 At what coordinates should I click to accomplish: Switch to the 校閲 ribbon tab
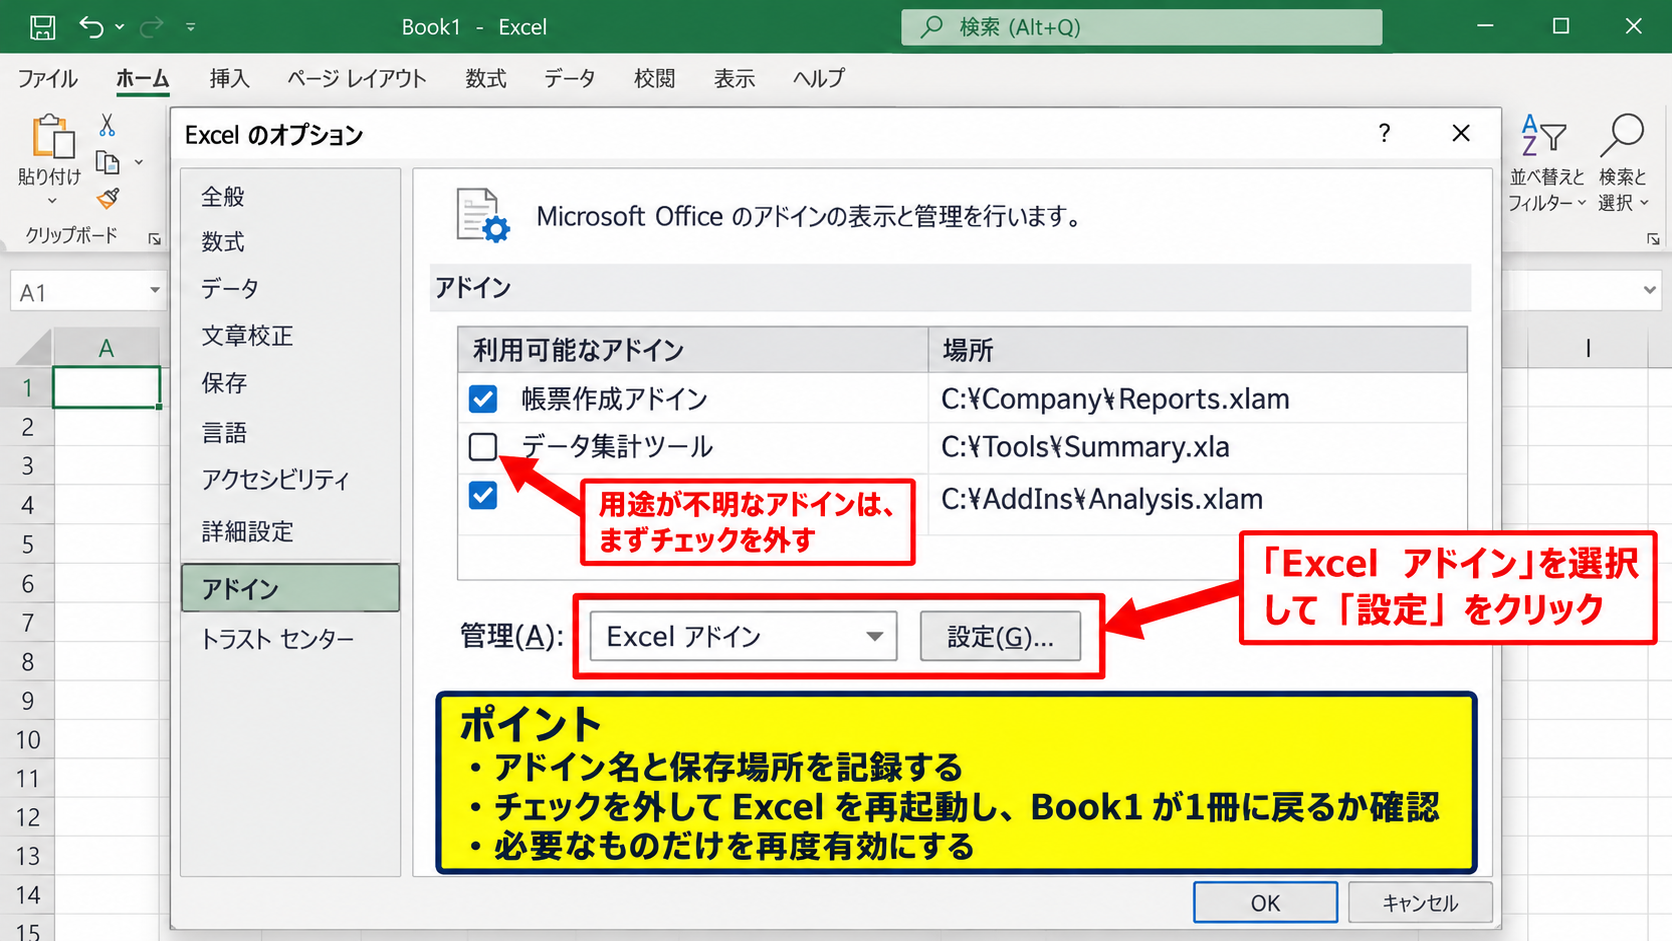(x=654, y=78)
